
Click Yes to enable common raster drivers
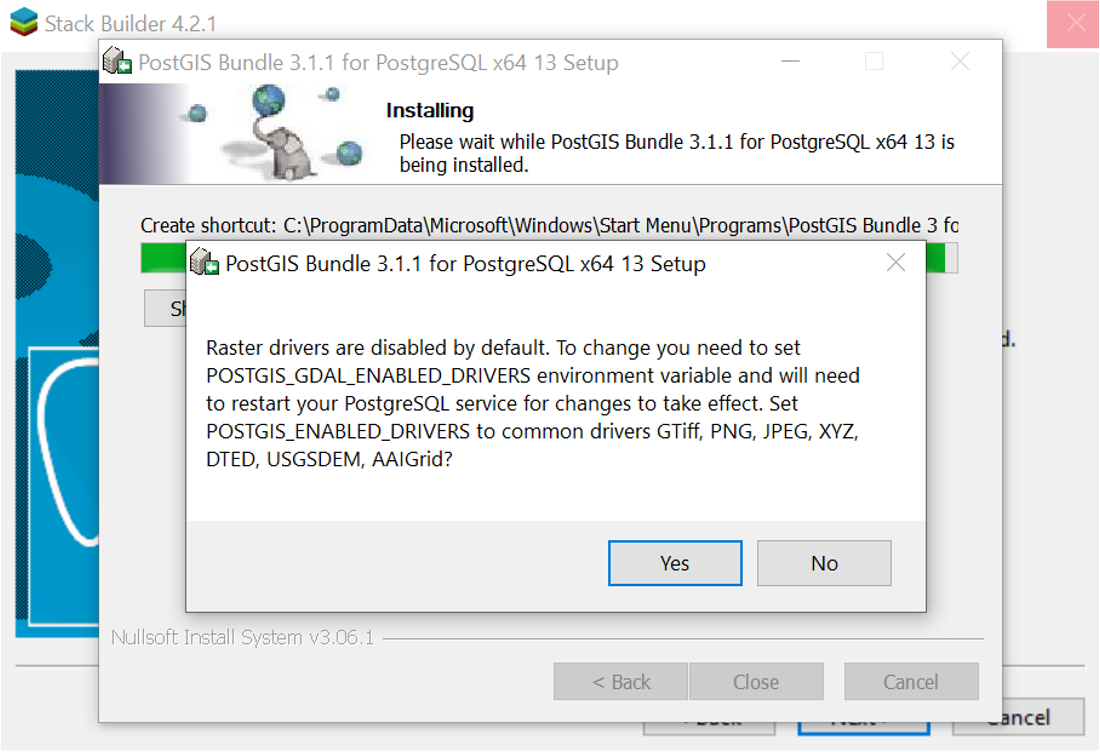pyautogui.click(x=675, y=563)
